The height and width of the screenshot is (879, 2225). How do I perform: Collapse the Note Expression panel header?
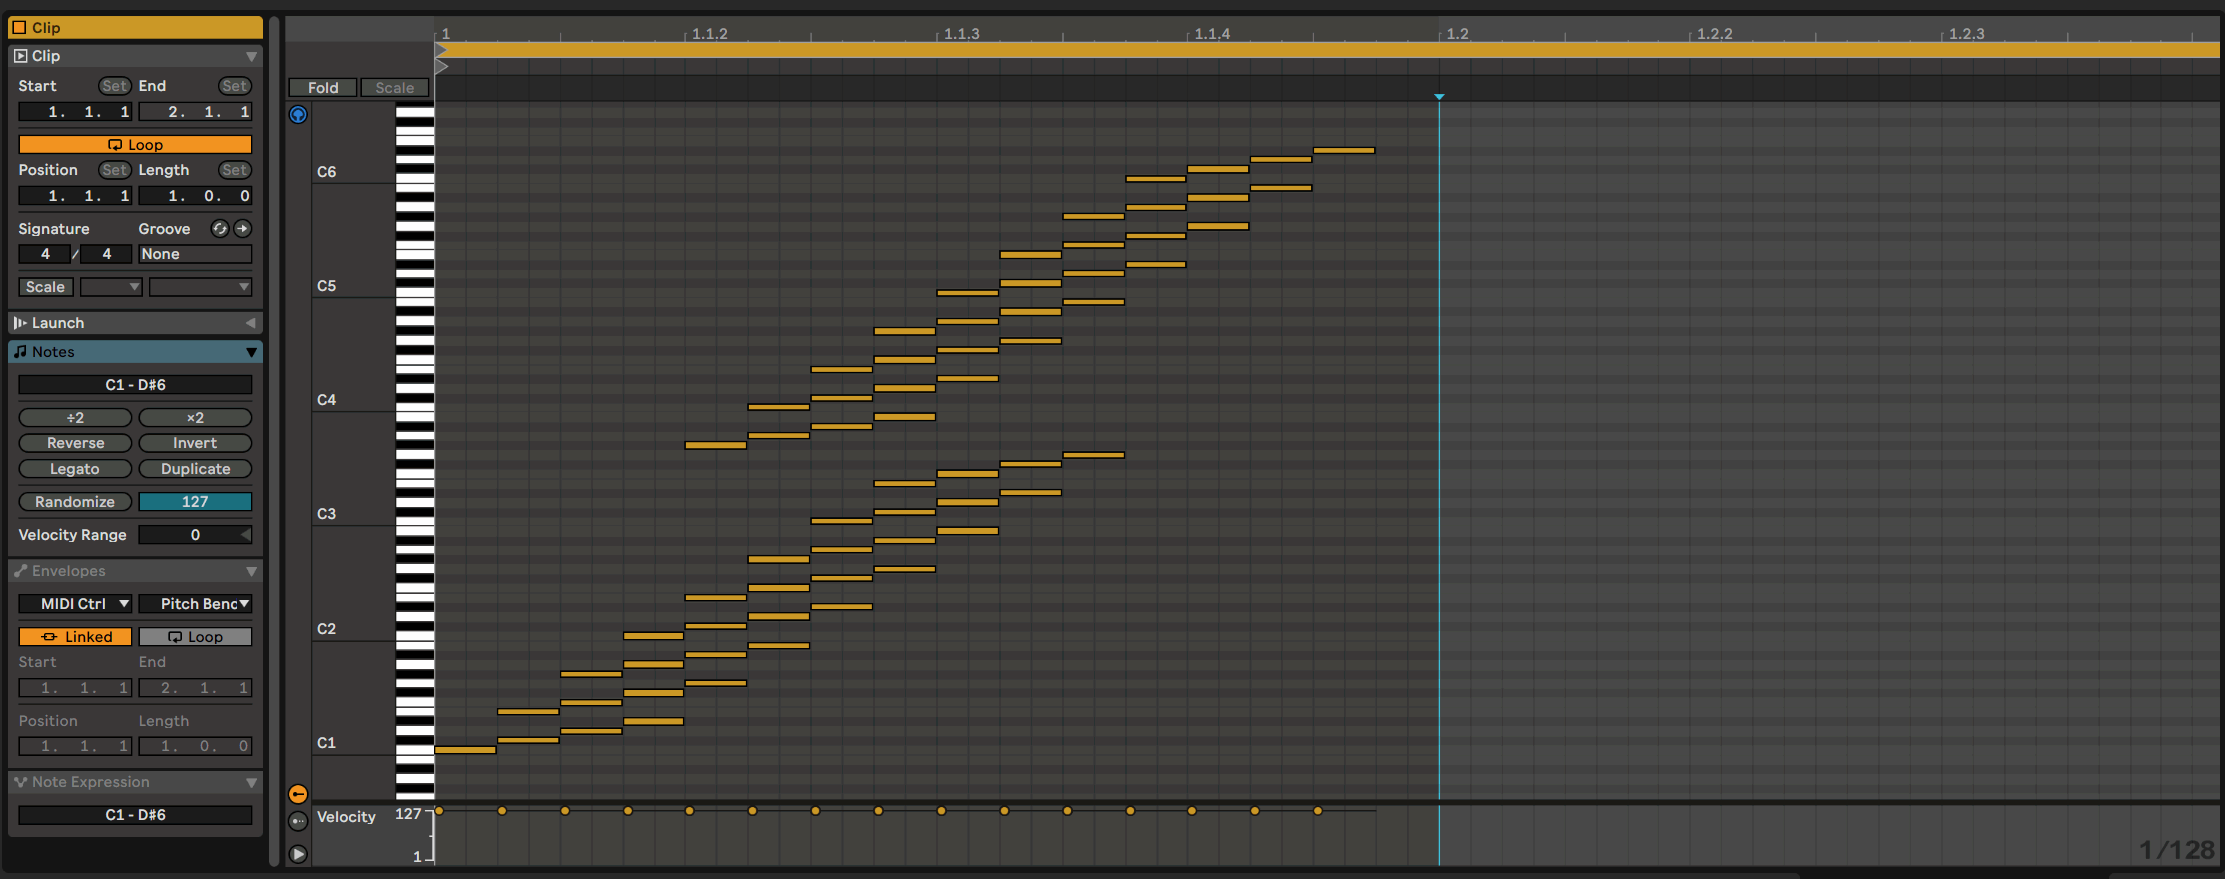pos(251,782)
